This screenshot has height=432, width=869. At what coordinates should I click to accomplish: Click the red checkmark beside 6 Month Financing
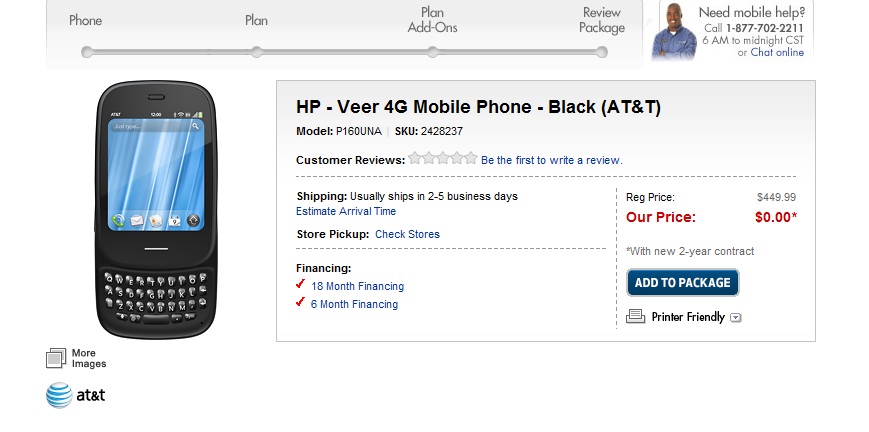(301, 303)
